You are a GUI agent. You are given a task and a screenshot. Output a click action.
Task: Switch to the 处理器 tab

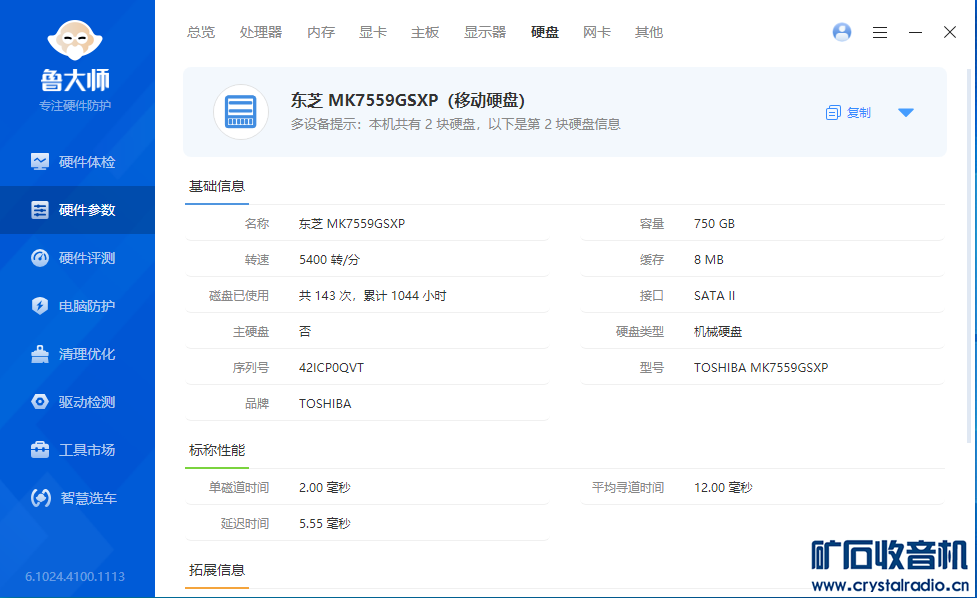coord(261,32)
